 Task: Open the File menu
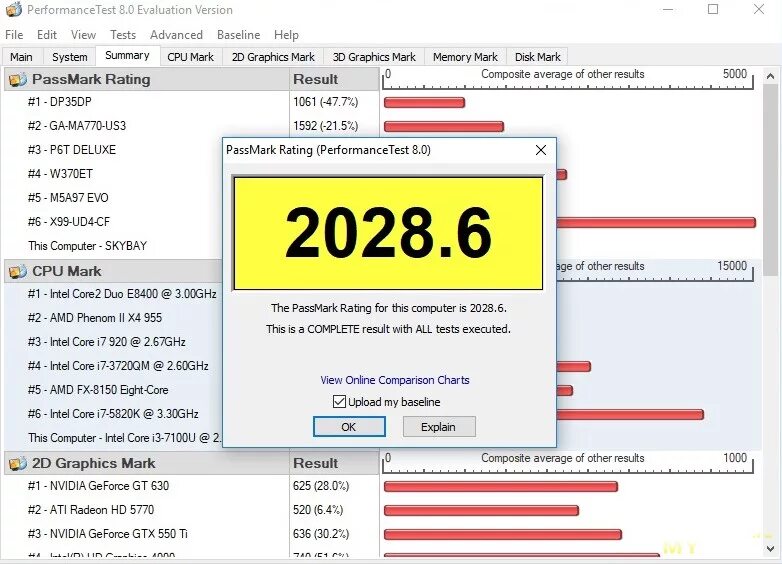pos(14,35)
